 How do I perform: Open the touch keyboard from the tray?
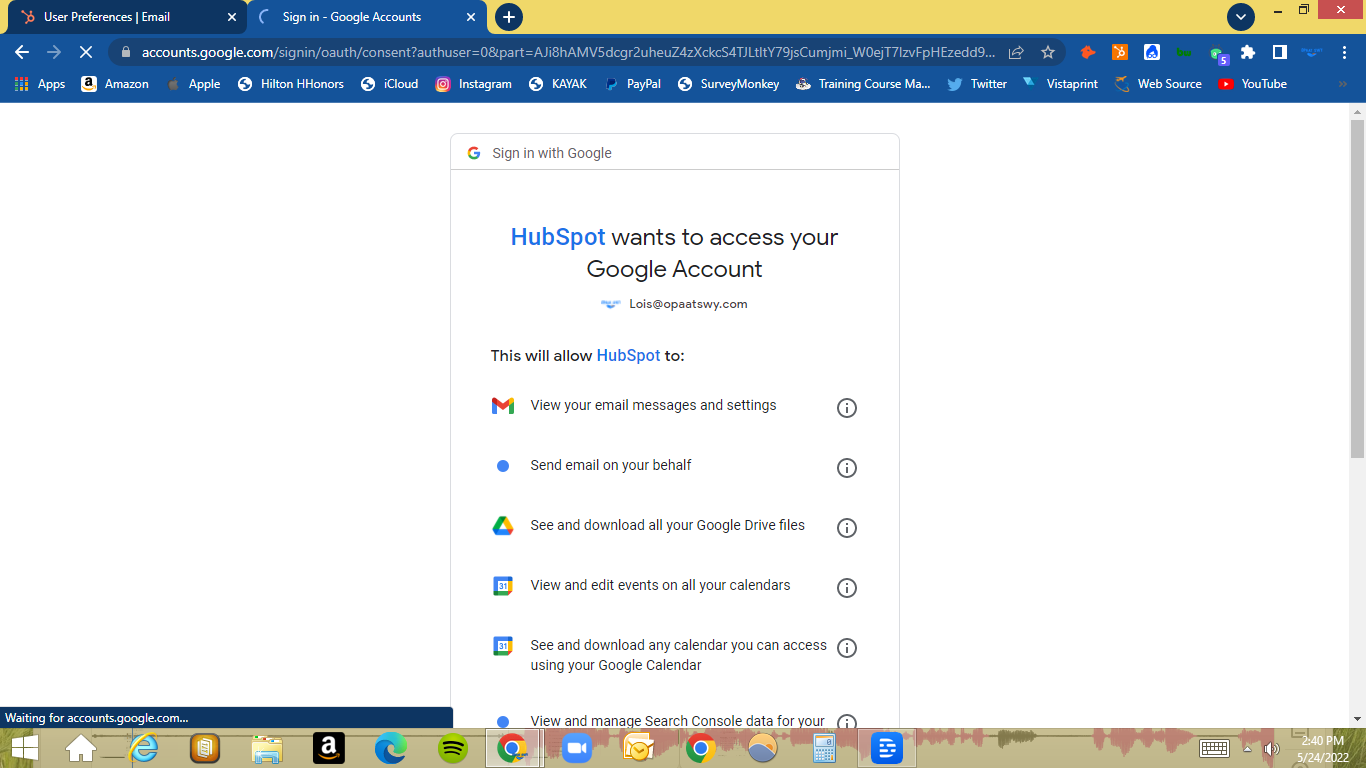pyautogui.click(x=1214, y=748)
